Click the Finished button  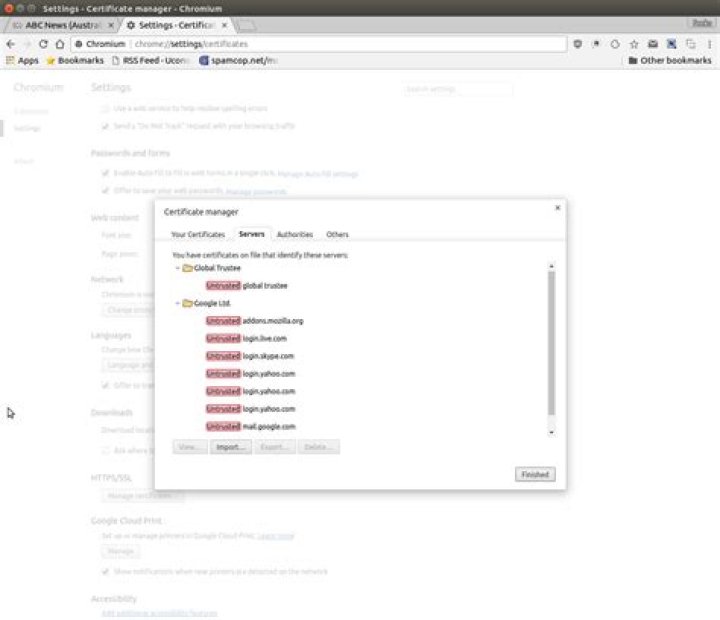(535, 474)
